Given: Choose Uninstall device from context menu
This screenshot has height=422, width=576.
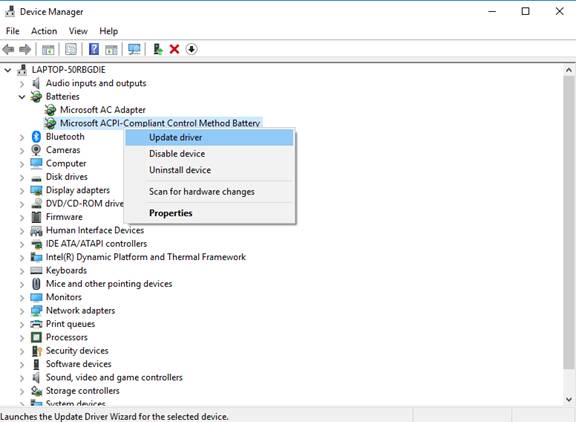Looking at the screenshot, I should click(209, 170).
